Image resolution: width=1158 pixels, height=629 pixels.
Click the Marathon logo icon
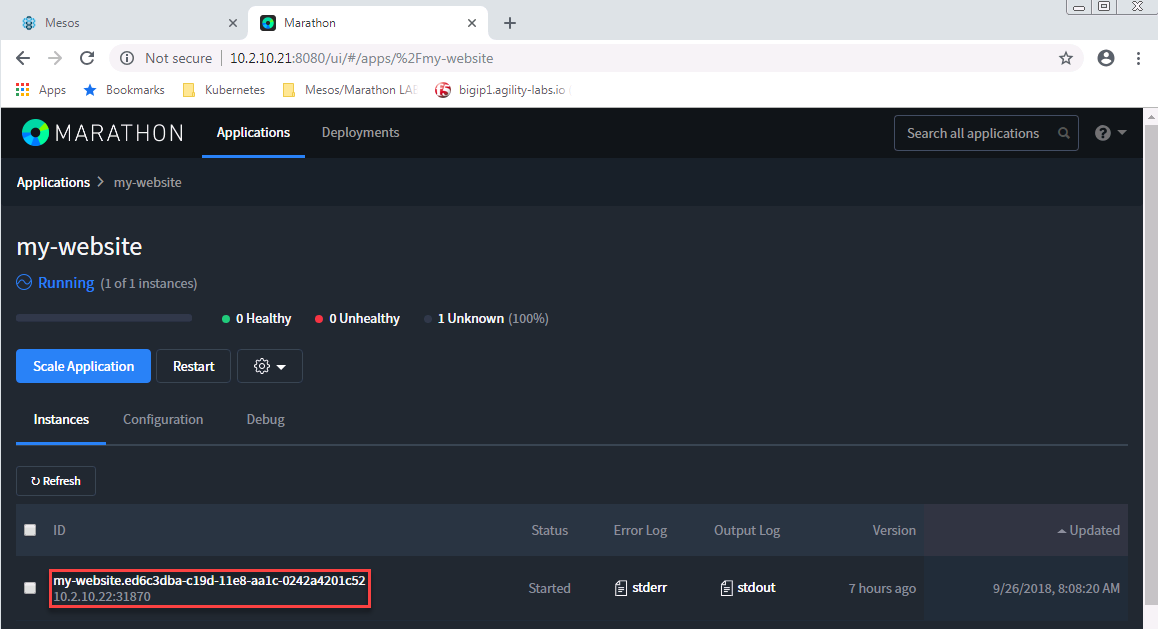coord(35,133)
